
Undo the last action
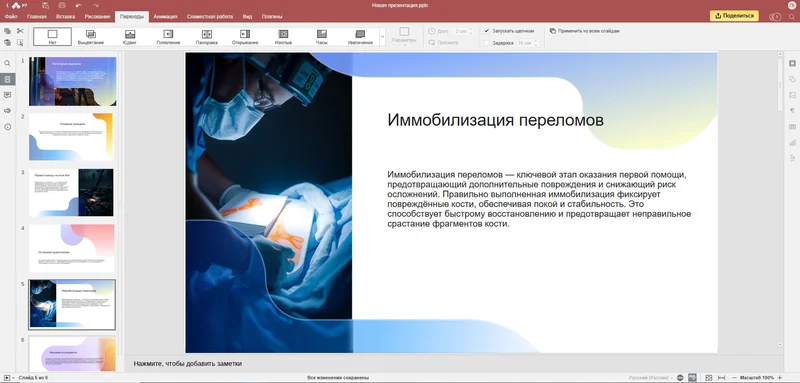click(x=79, y=5)
